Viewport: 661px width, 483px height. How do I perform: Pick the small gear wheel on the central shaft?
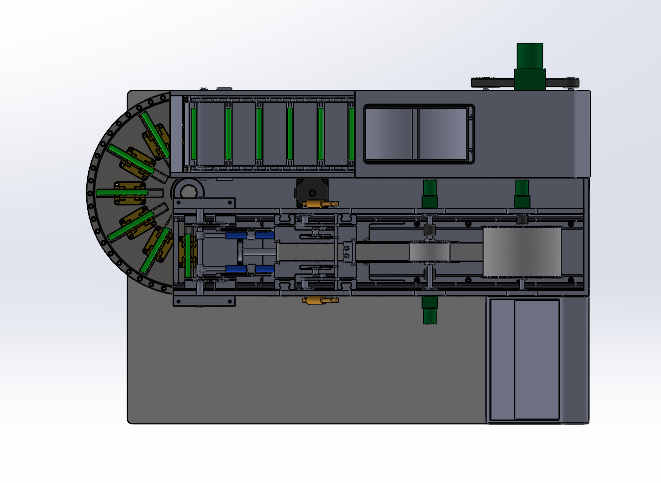click(x=429, y=252)
